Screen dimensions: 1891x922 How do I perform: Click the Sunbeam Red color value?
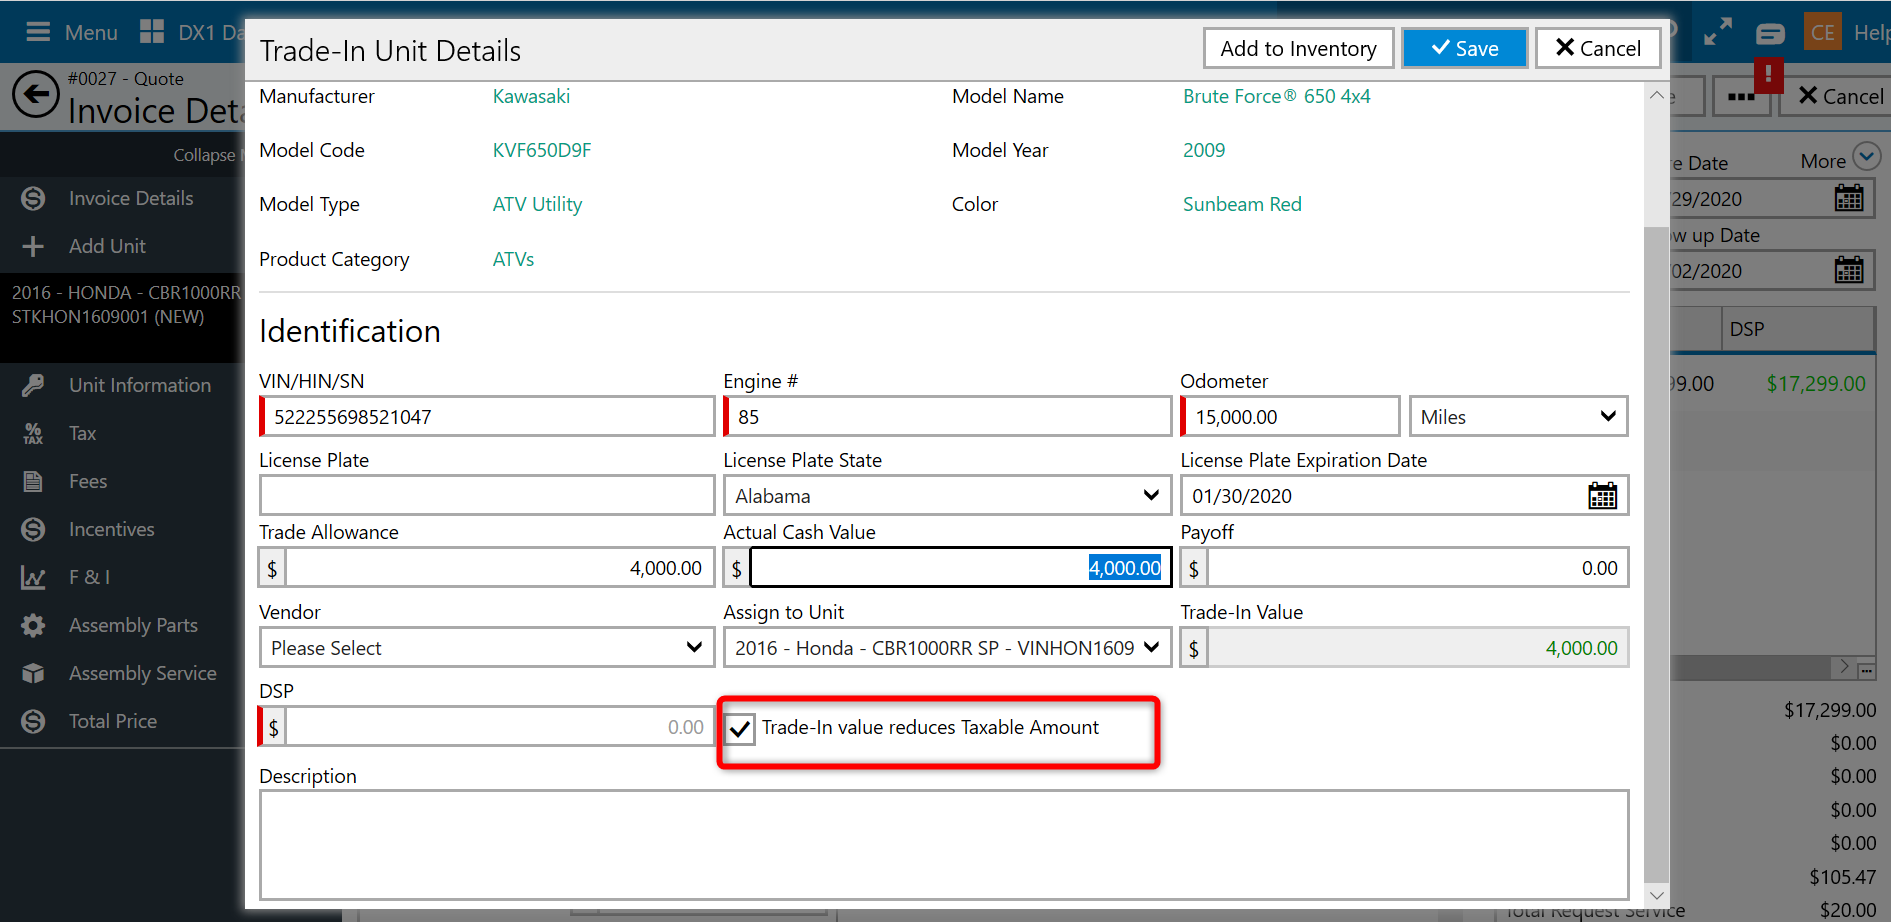pyautogui.click(x=1242, y=204)
